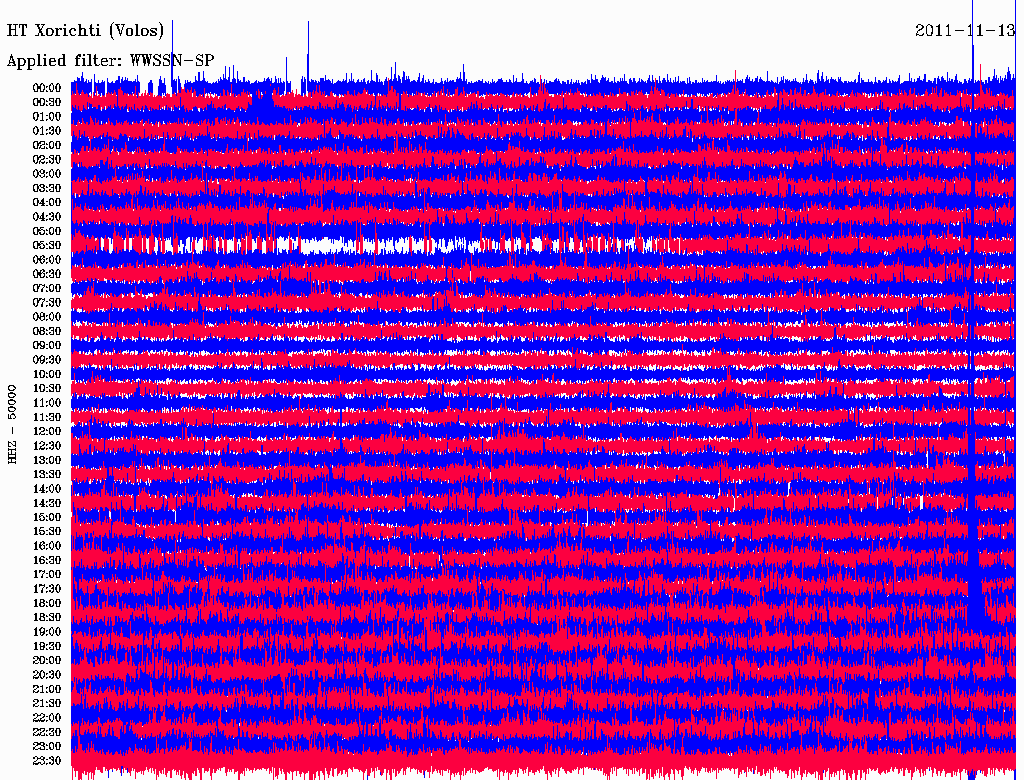This screenshot has height=780, width=1024.
Task: Select the 23:30 time label
Action: pos(47,760)
